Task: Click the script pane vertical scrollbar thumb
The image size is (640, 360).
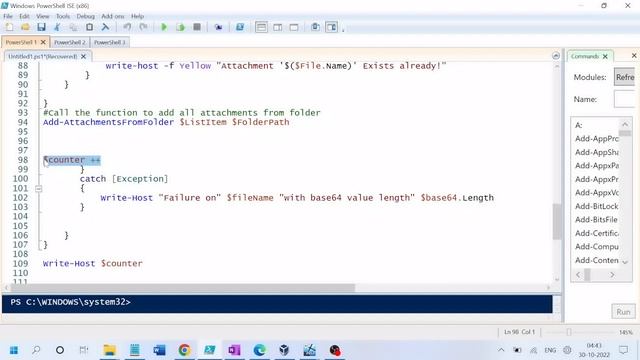Action: [557, 222]
